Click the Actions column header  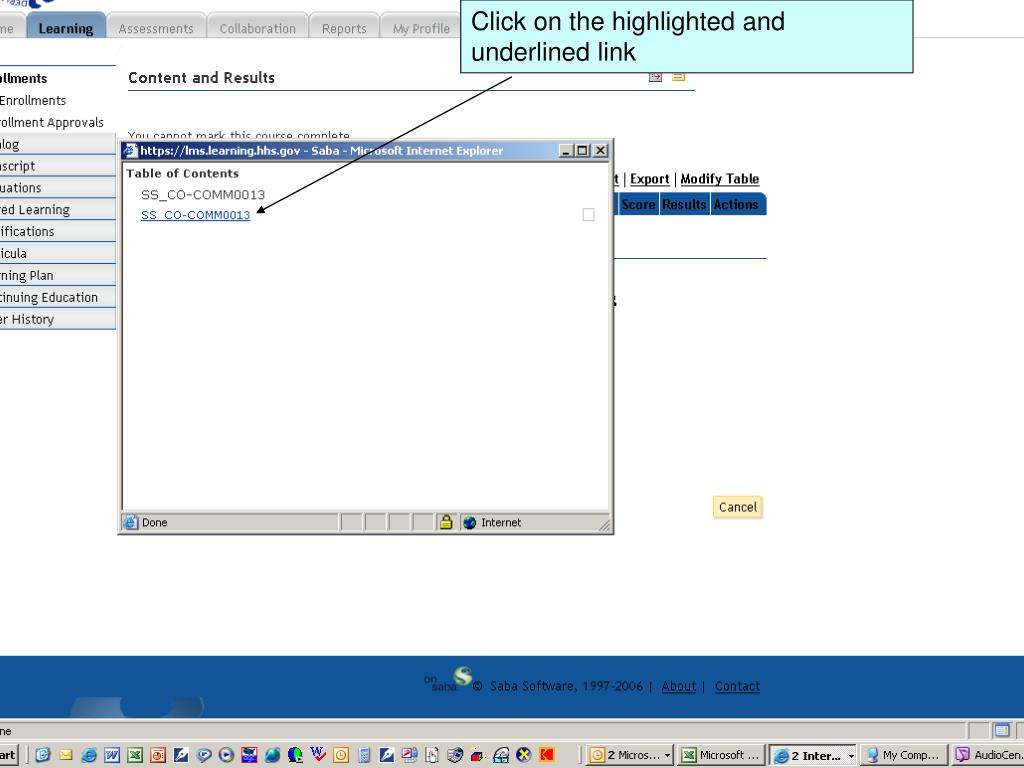[736, 204]
